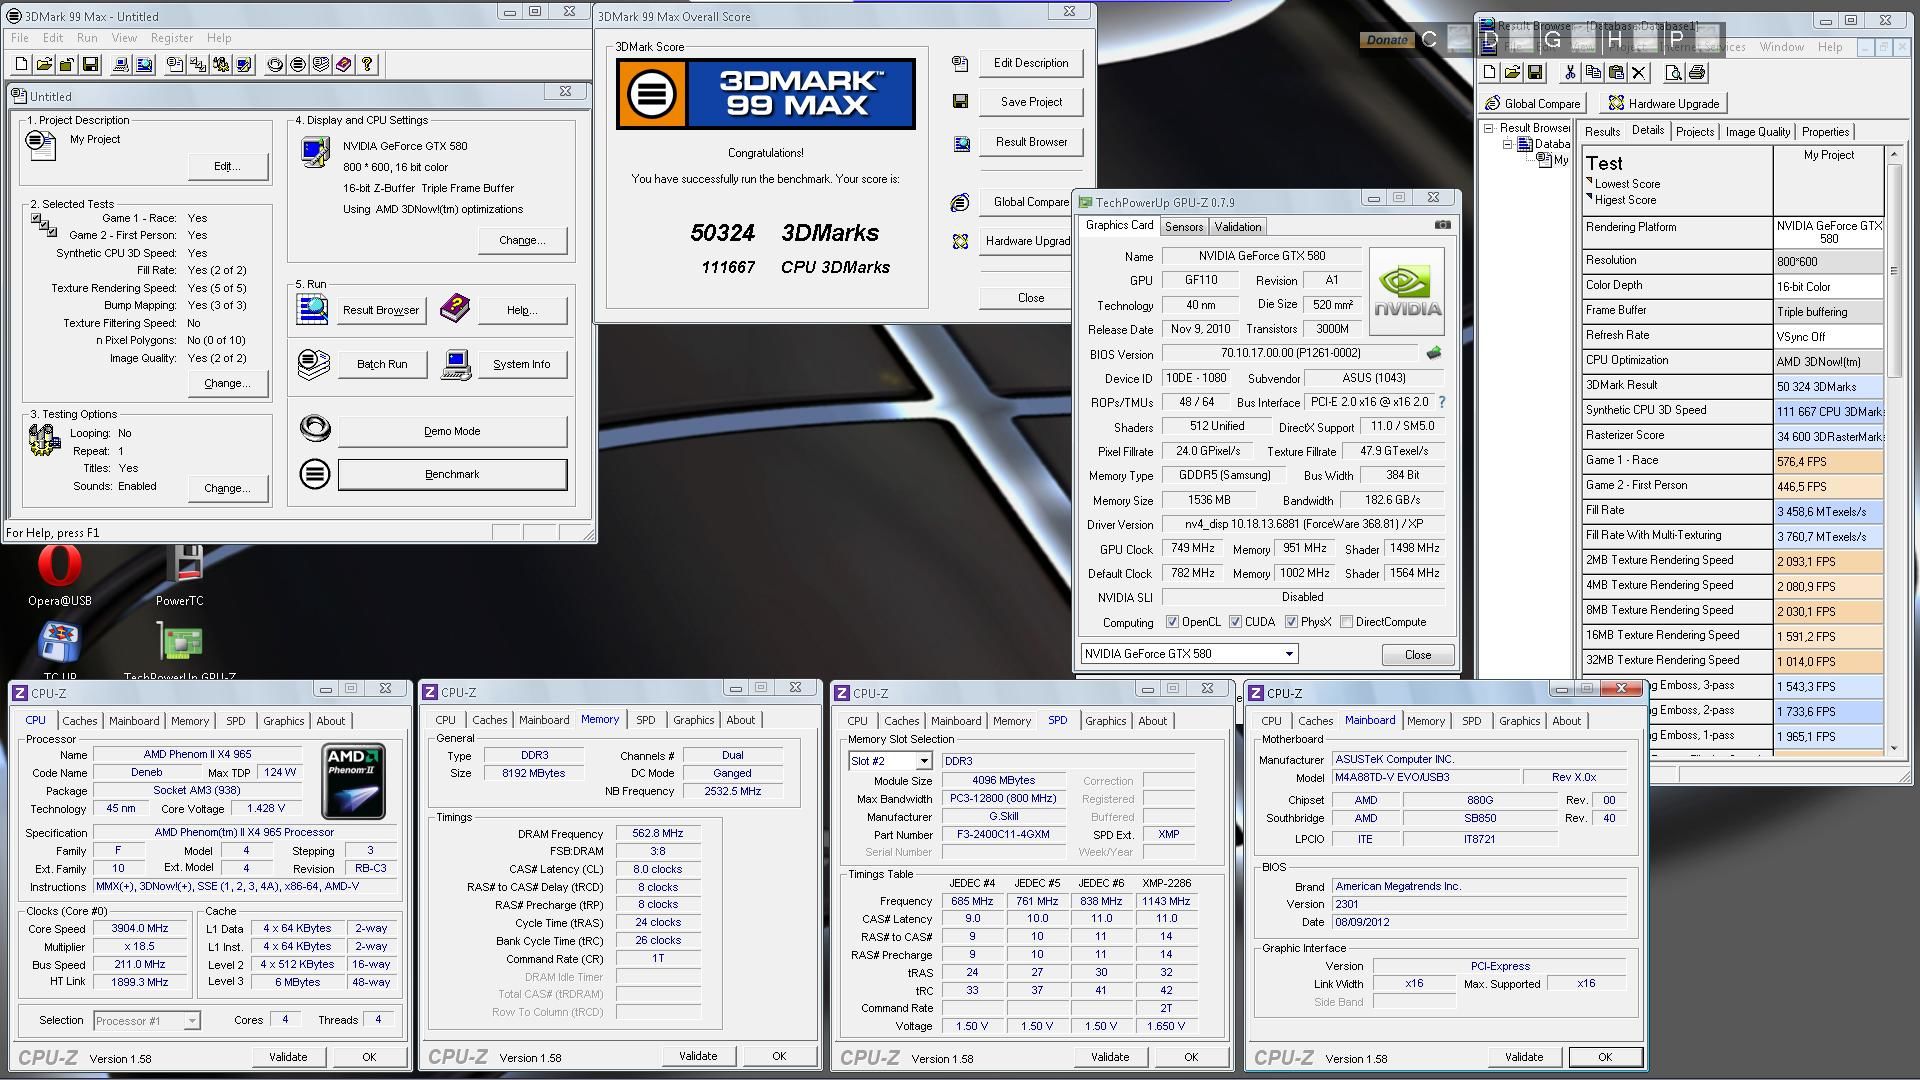Click Print icon in Result Browser toolbar
This screenshot has width=1920, height=1080.
[x=1697, y=73]
